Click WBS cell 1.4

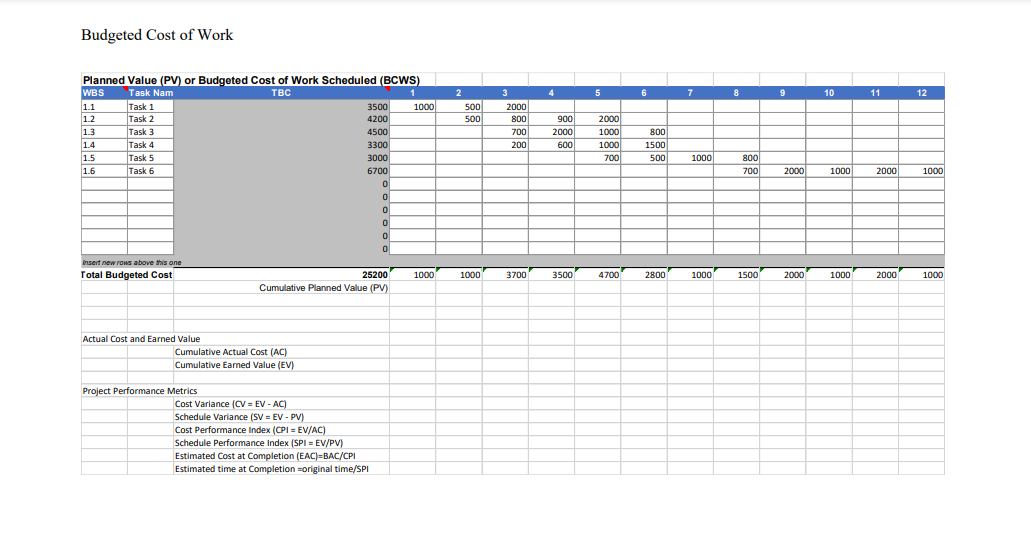pos(105,145)
